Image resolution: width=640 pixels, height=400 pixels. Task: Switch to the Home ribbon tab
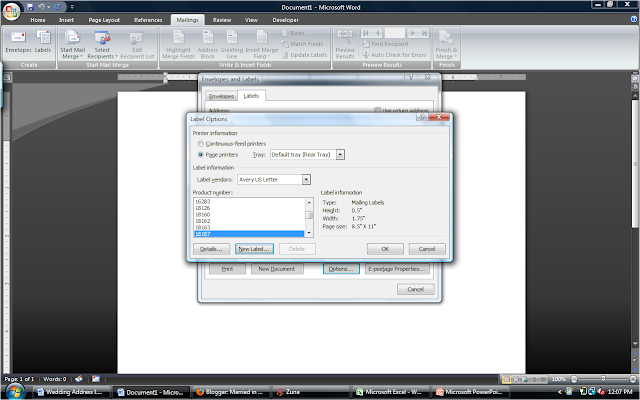coord(38,20)
